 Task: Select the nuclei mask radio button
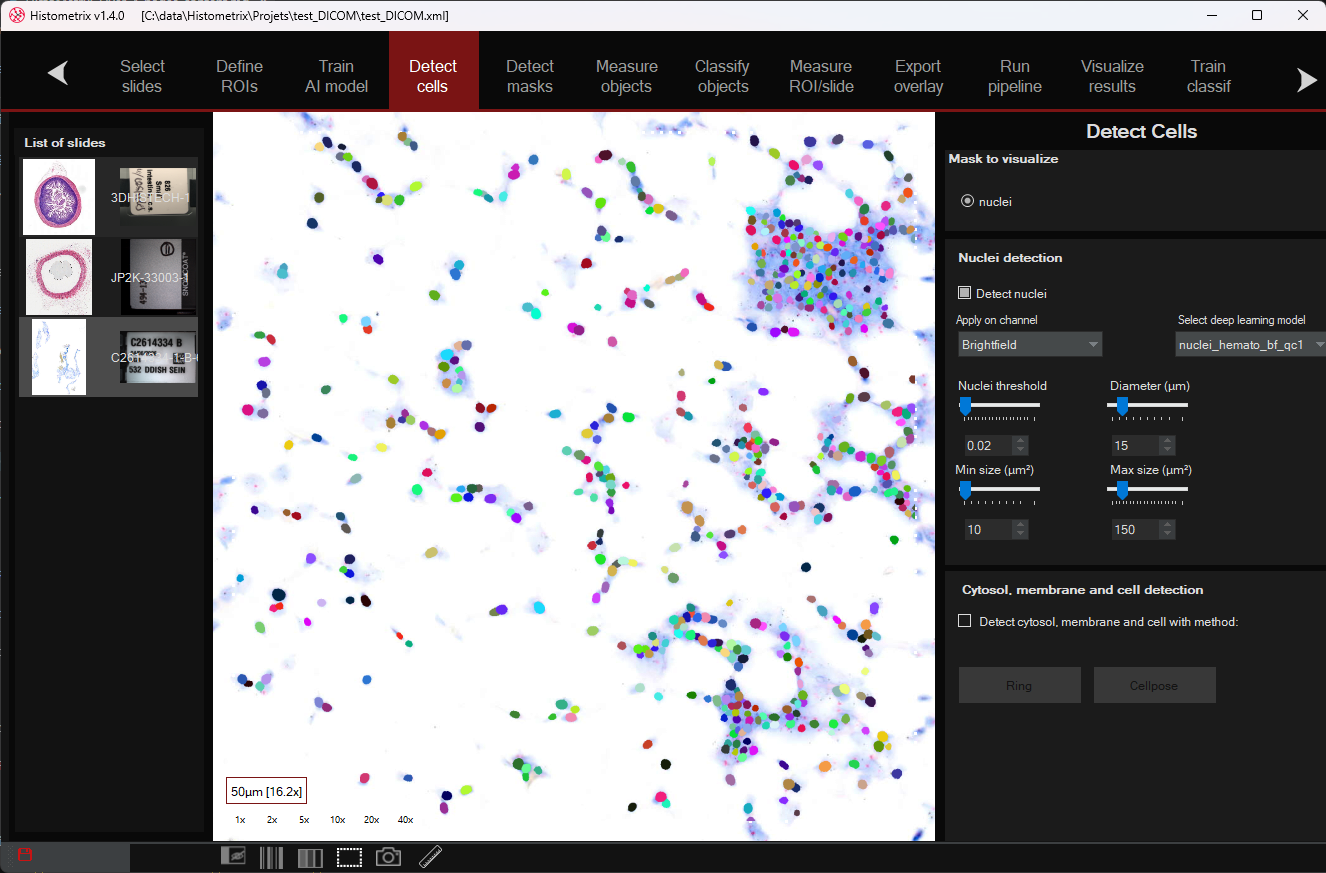[967, 201]
